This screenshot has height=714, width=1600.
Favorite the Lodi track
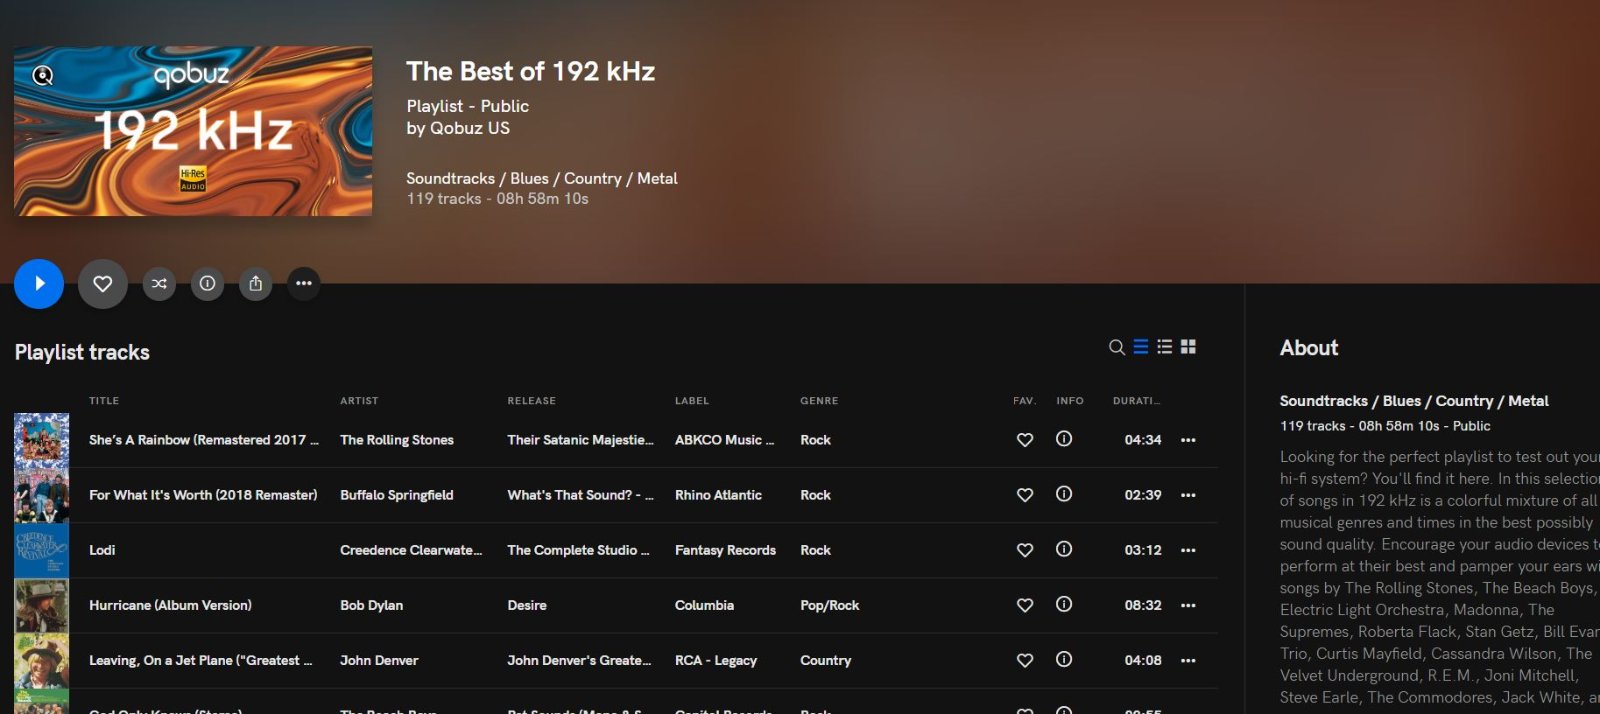[1025, 550]
